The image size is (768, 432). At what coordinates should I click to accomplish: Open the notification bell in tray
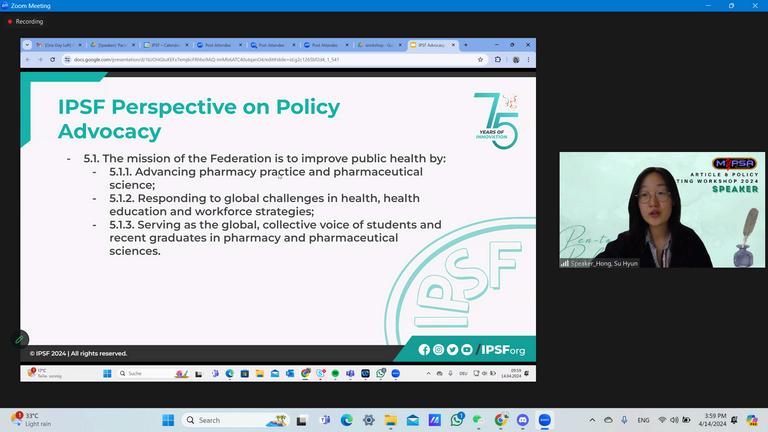coord(734,420)
